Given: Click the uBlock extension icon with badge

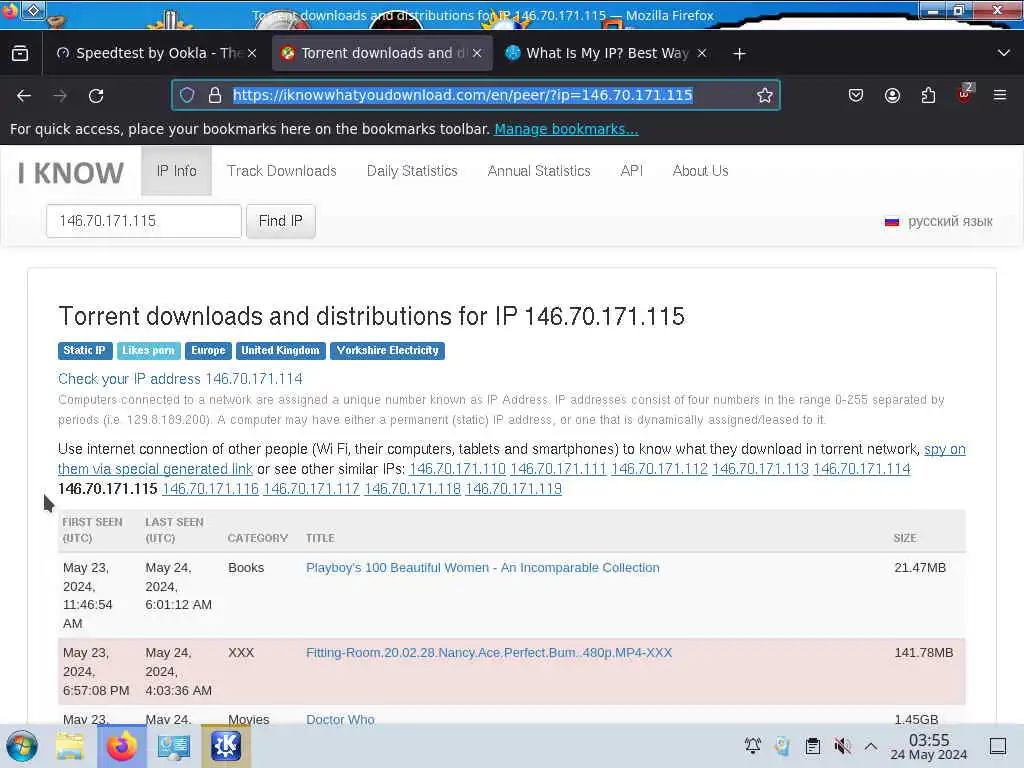Looking at the screenshot, I should click(965, 94).
